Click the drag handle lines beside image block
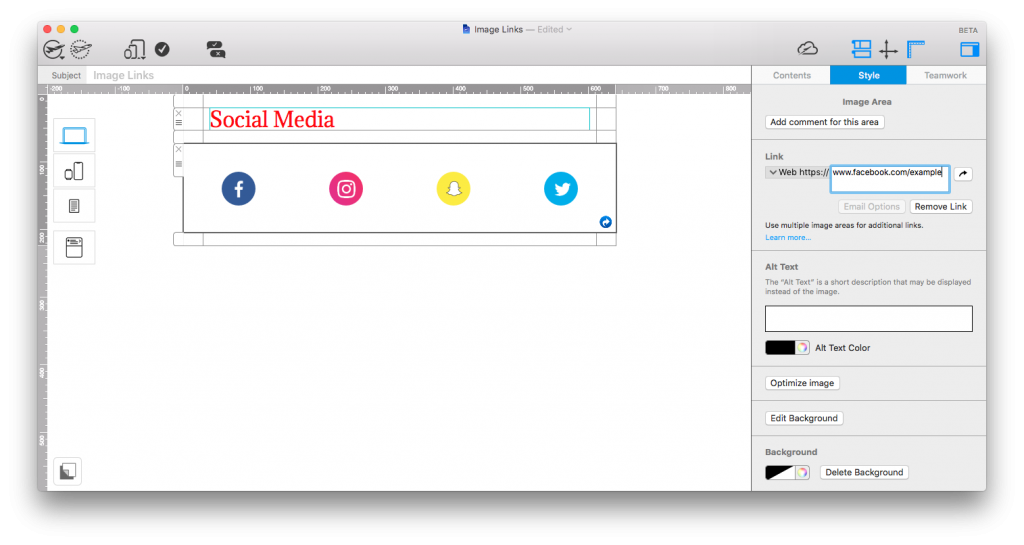The height and width of the screenshot is (545, 1024). point(178,164)
